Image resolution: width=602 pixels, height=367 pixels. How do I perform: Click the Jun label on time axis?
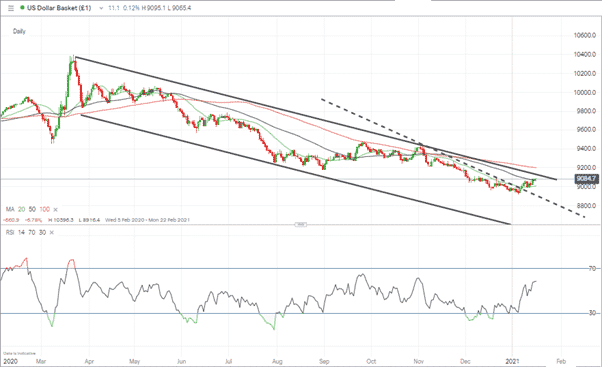coord(181,361)
